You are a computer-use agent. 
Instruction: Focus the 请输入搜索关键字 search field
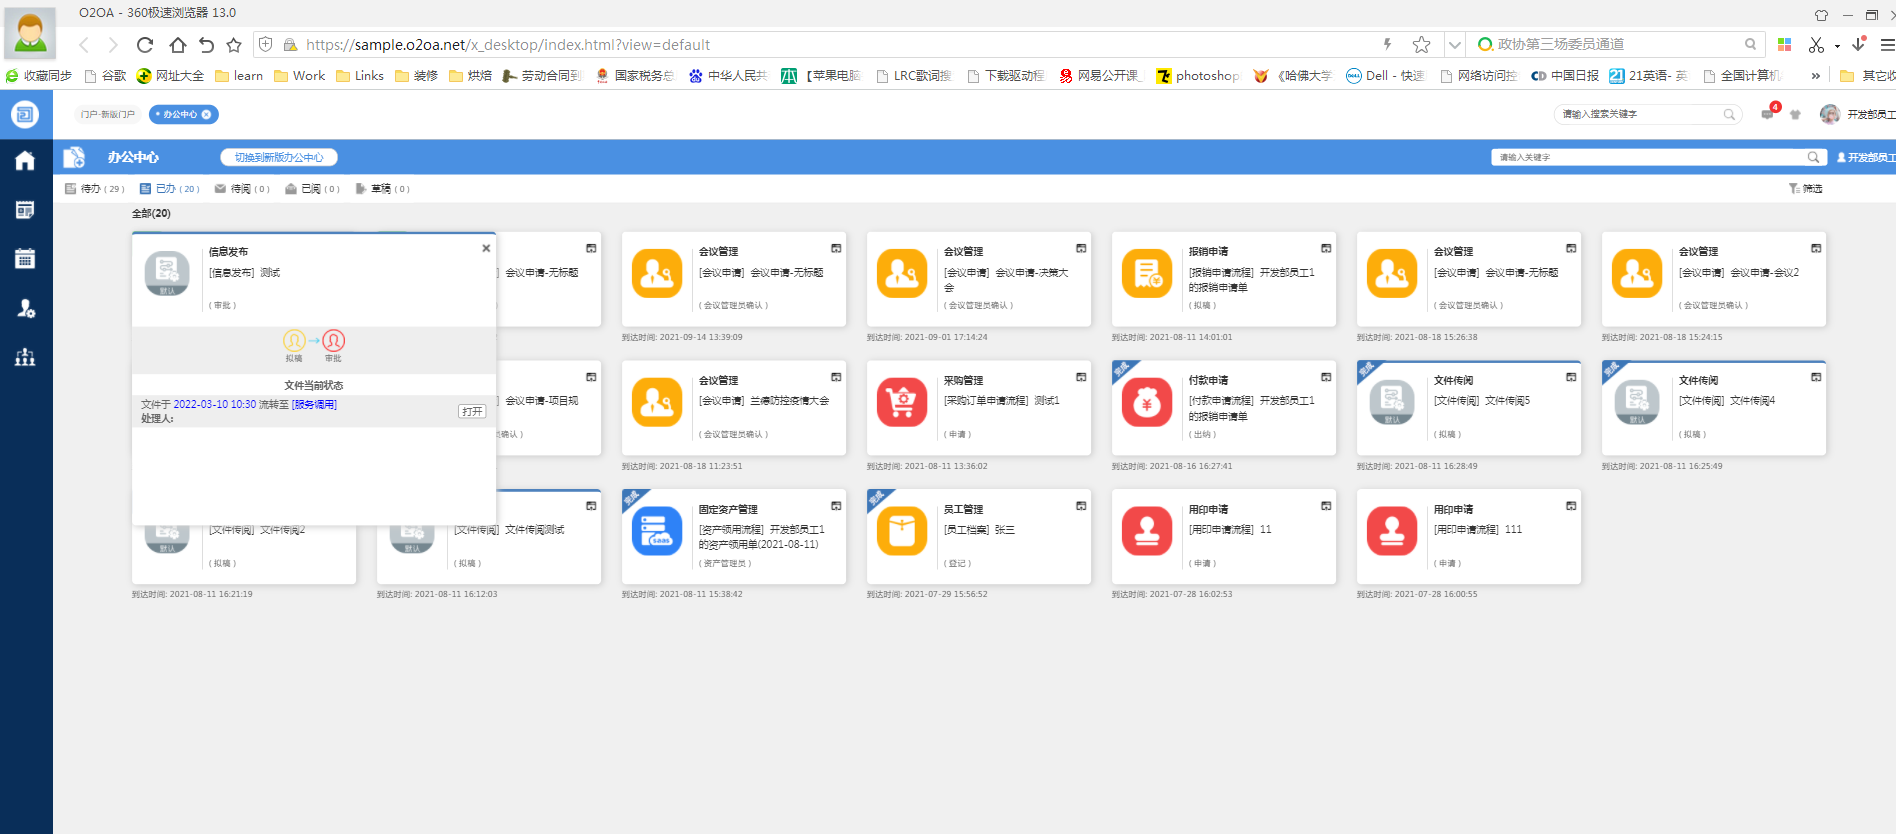1640,115
